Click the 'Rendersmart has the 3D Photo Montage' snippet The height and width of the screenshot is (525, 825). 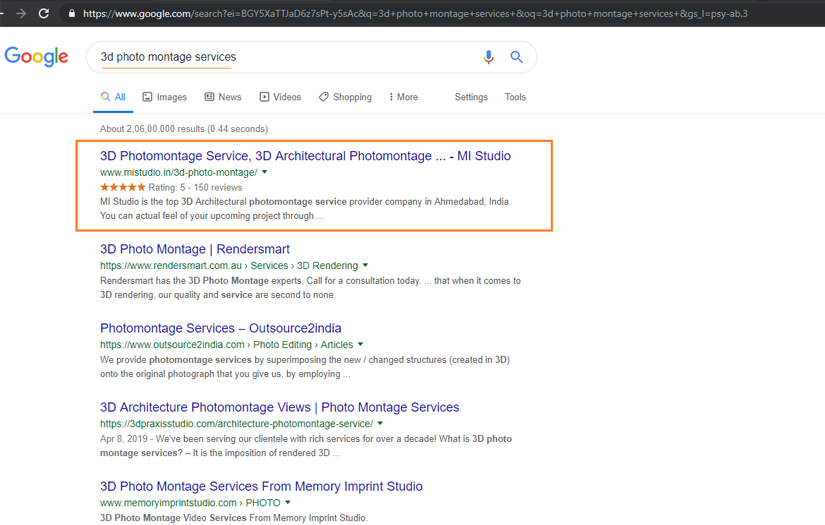click(x=310, y=288)
